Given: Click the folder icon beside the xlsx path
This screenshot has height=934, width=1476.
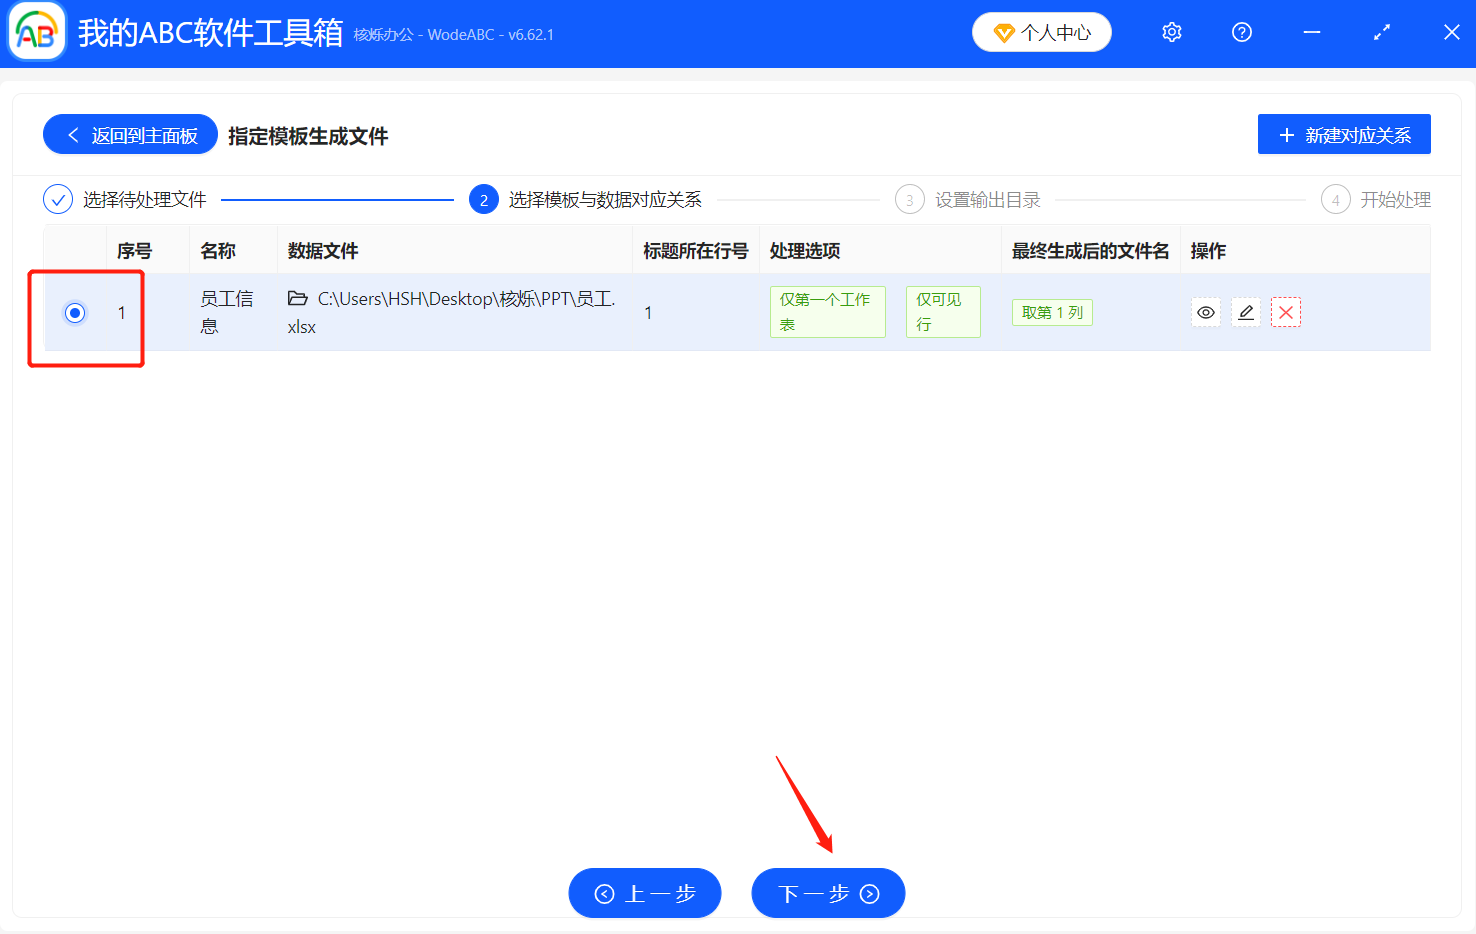Looking at the screenshot, I should click(294, 297).
